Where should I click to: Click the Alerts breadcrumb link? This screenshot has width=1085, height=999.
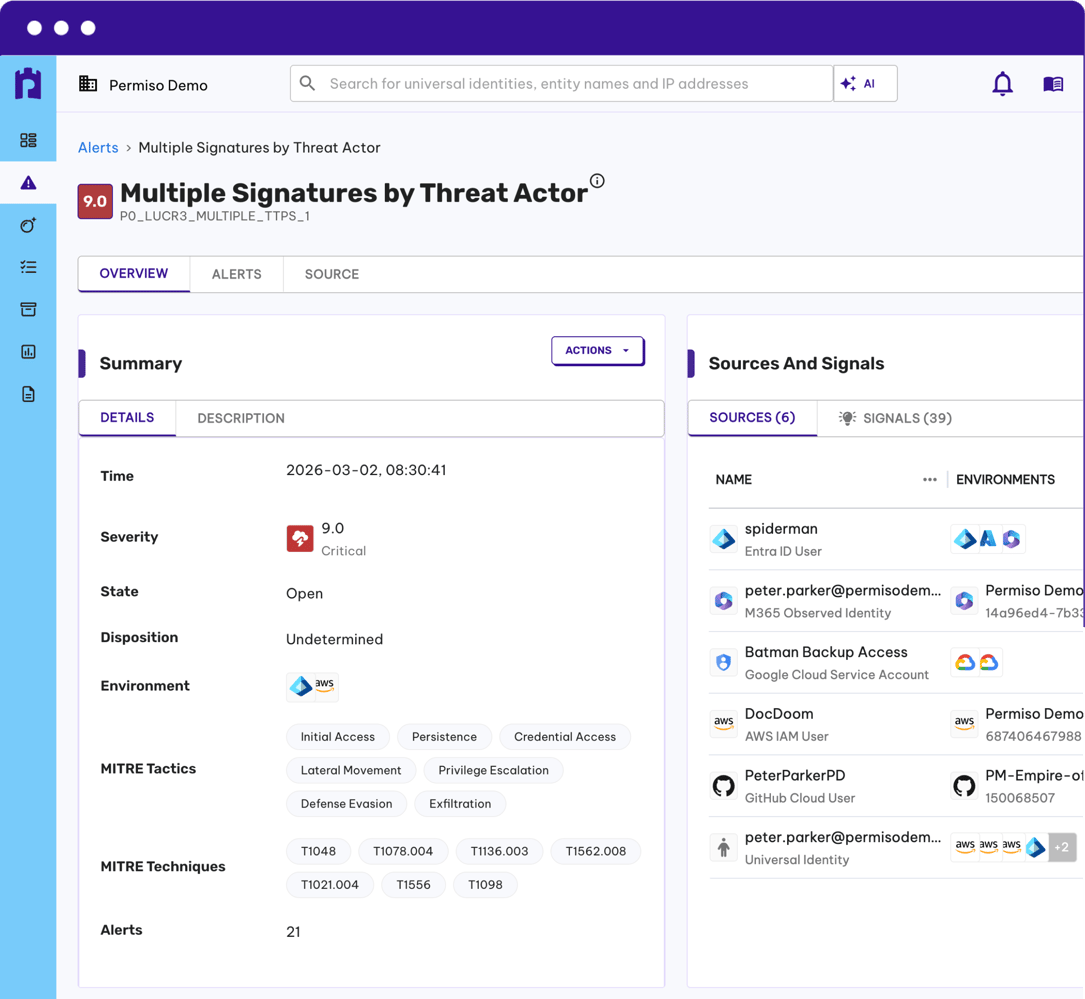pyautogui.click(x=98, y=147)
